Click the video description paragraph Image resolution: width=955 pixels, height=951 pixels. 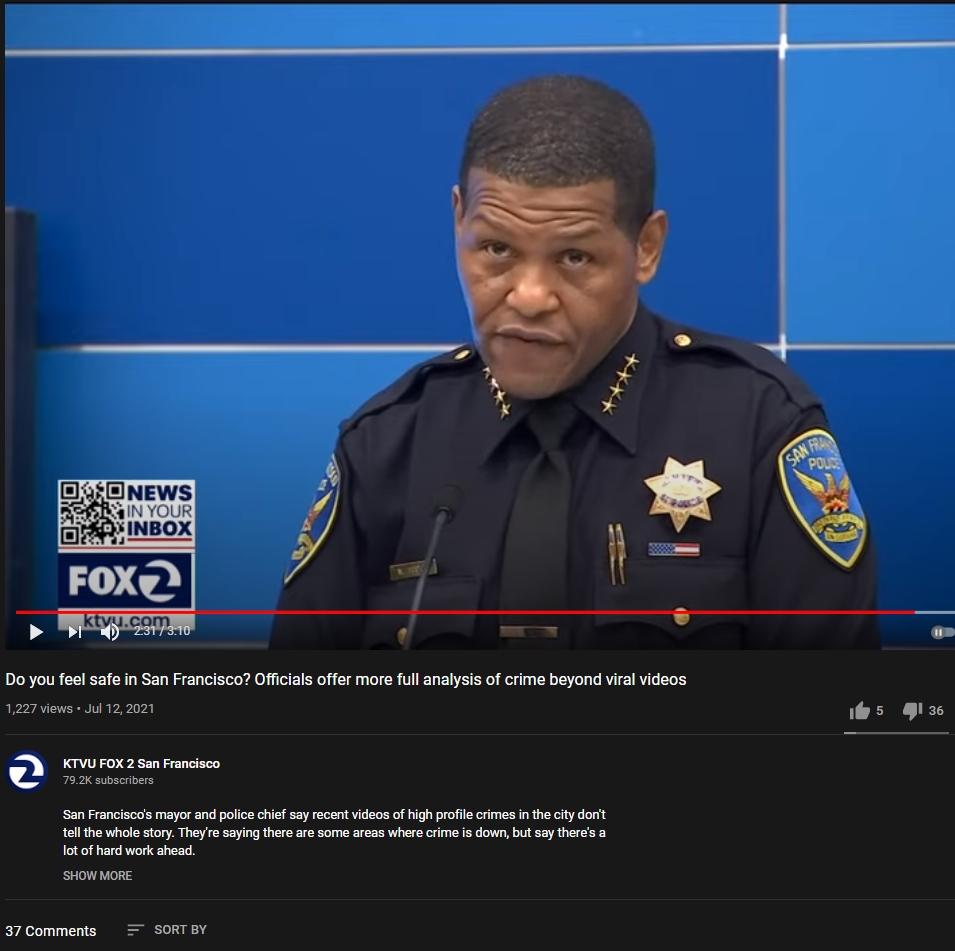coord(334,832)
